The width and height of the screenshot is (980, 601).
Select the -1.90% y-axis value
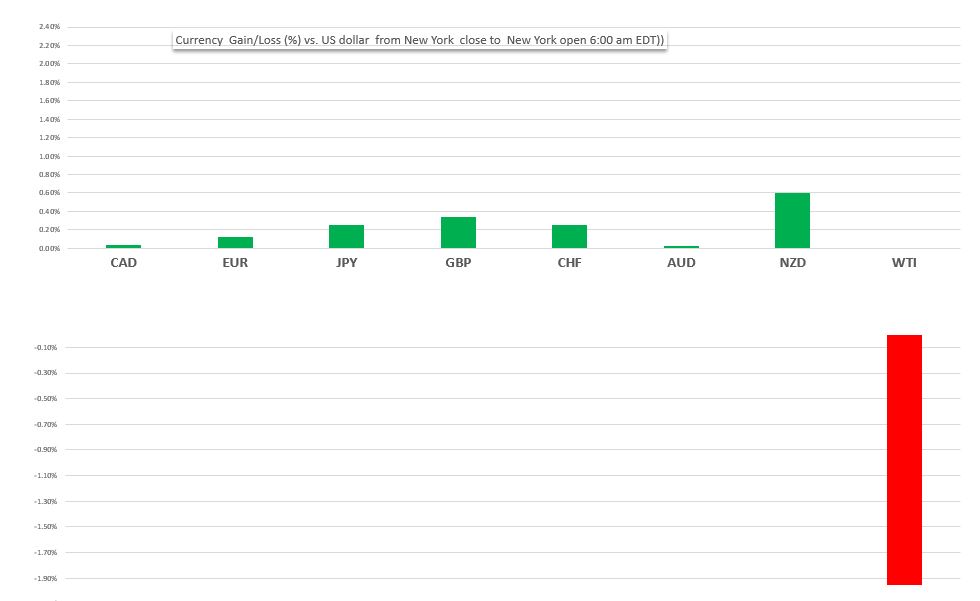[48, 578]
